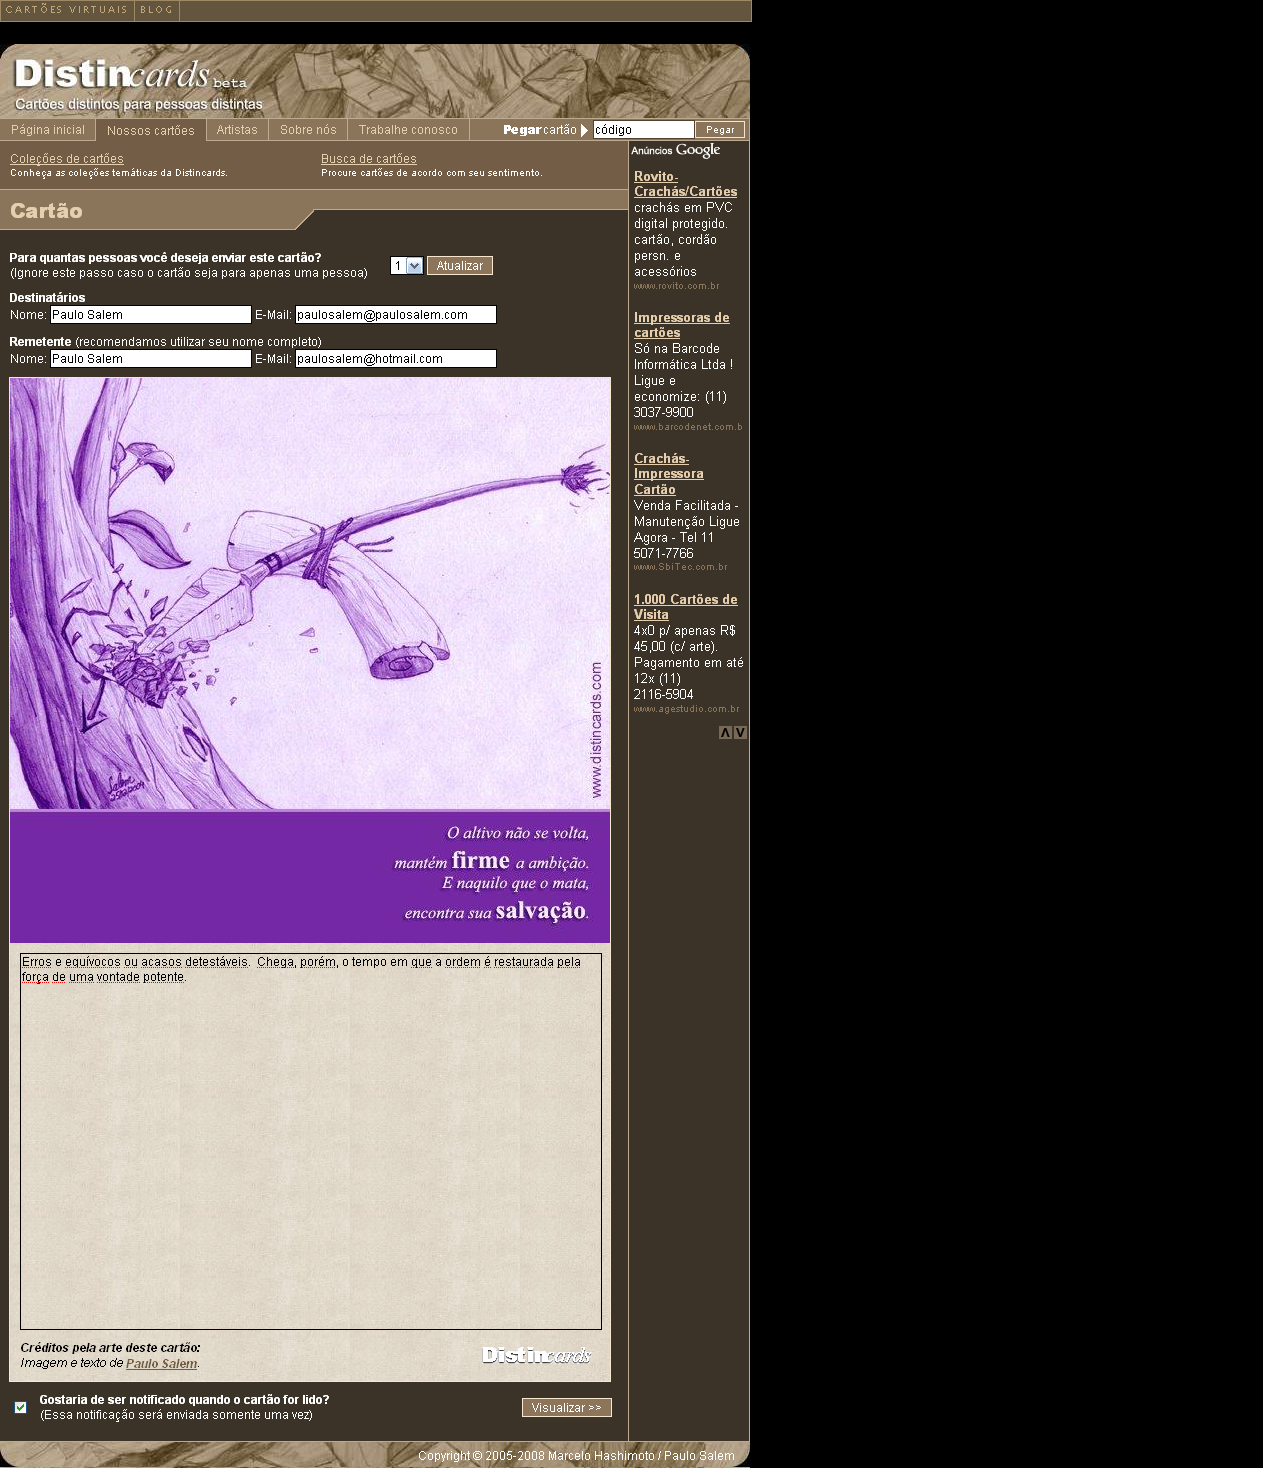
Task: Click the Distincards logo below message box
Action: pyautogui.click(x=536, y=1355)
